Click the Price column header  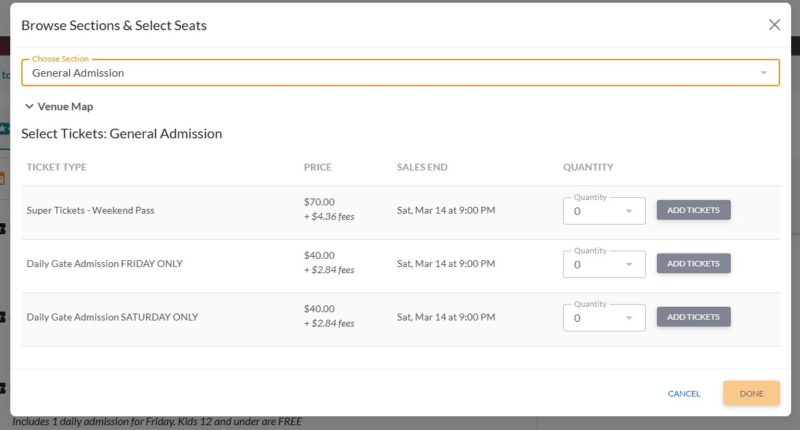point(317,167)
